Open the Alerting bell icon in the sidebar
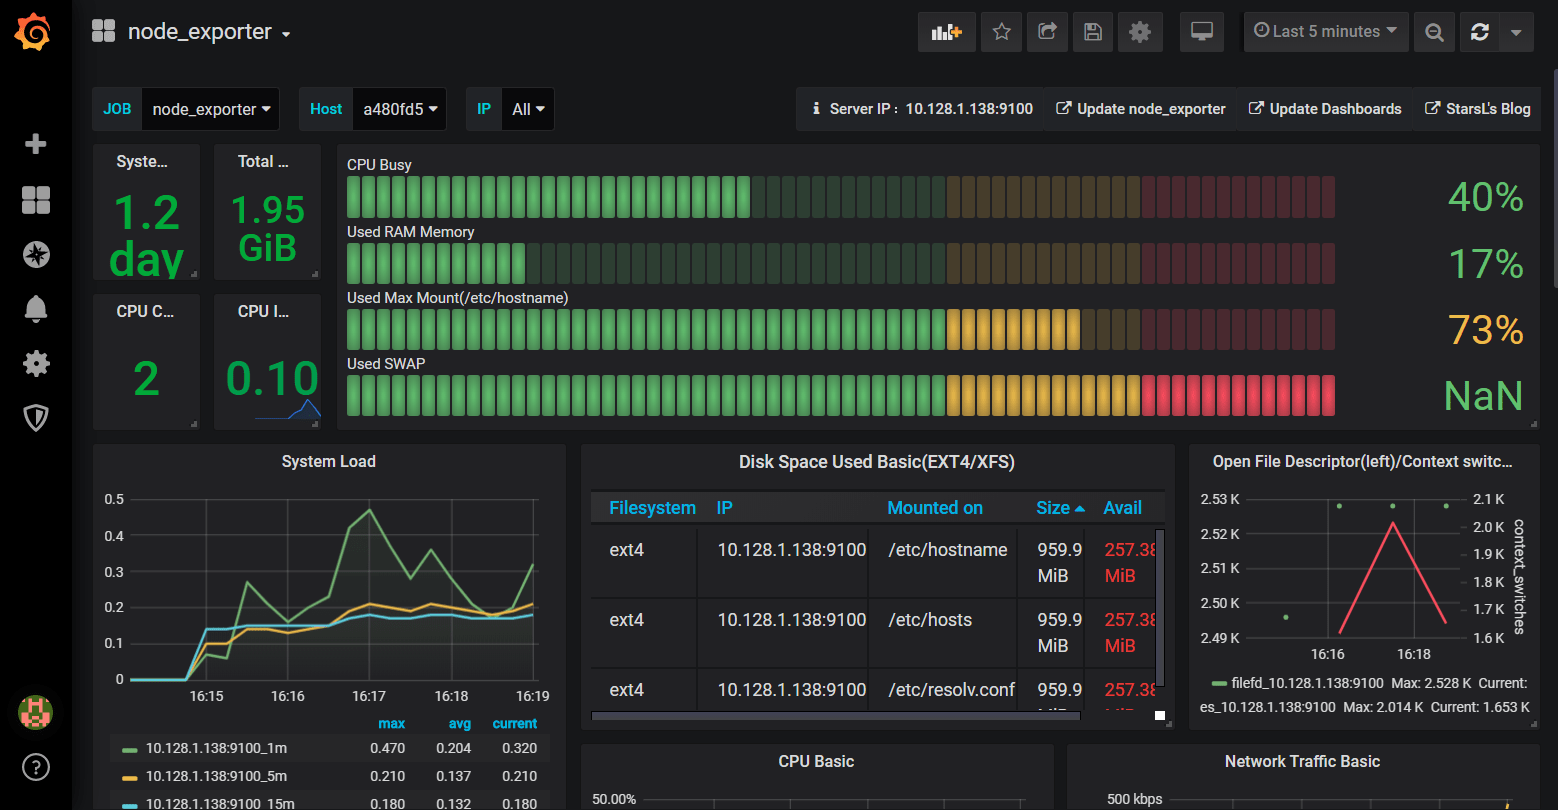Image resolution: width=1558 pixels, height=810 pixels. [x=35, y=309]
